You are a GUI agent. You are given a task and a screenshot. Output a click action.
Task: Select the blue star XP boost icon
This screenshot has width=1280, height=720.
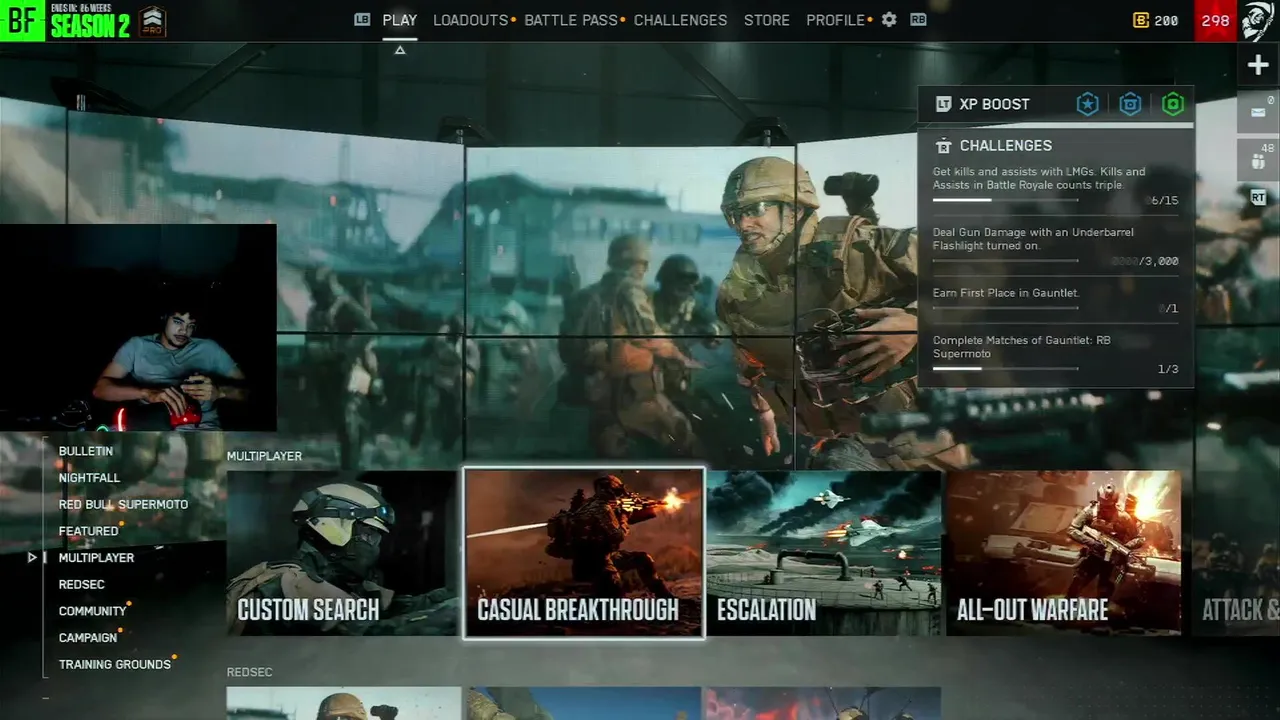pyautogui.click(x=1087, y=104)
